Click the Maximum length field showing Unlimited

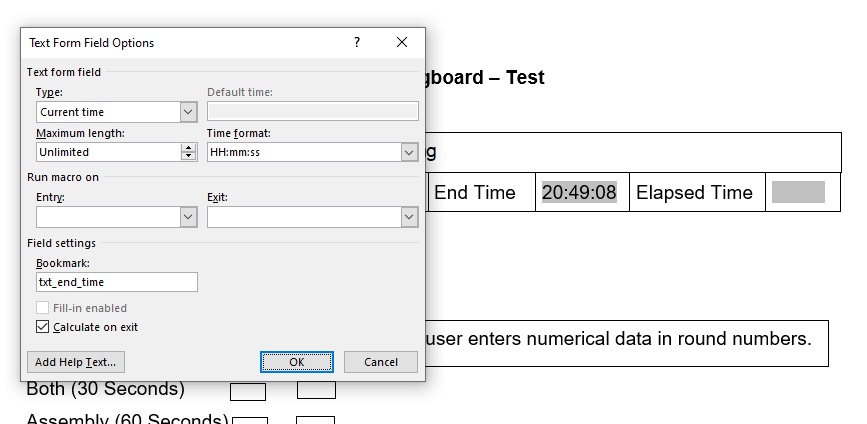point(108,153)
